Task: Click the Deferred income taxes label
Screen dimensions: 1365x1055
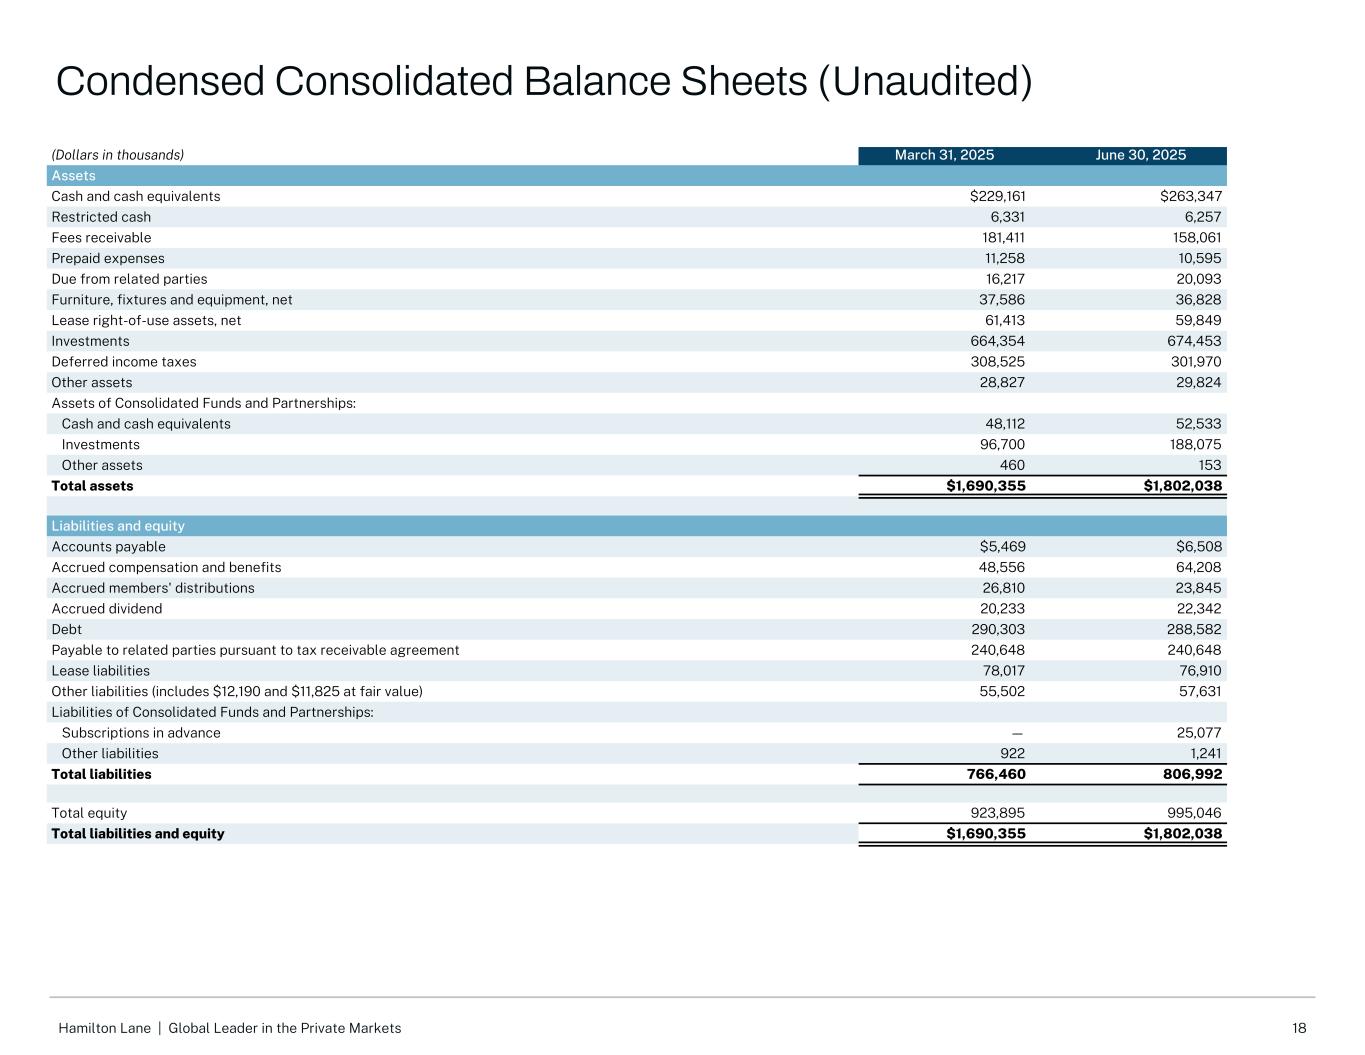Action: pyautogui.click(x=124, y=362)
